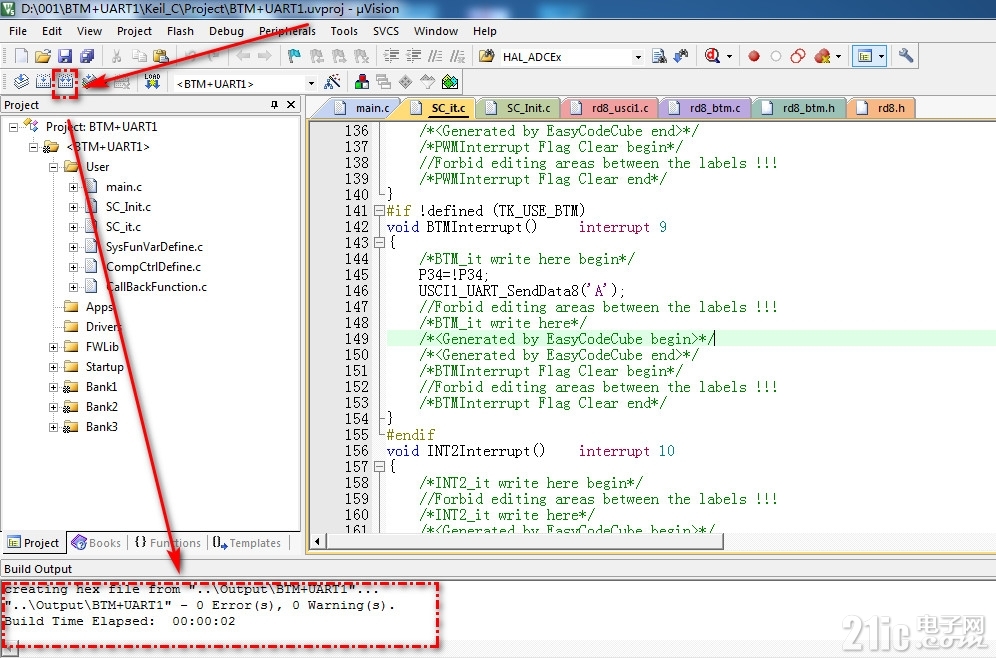Screen dimensions: 996x658
Task: Switch to the main.c editor tab
Action: [363, 108]
